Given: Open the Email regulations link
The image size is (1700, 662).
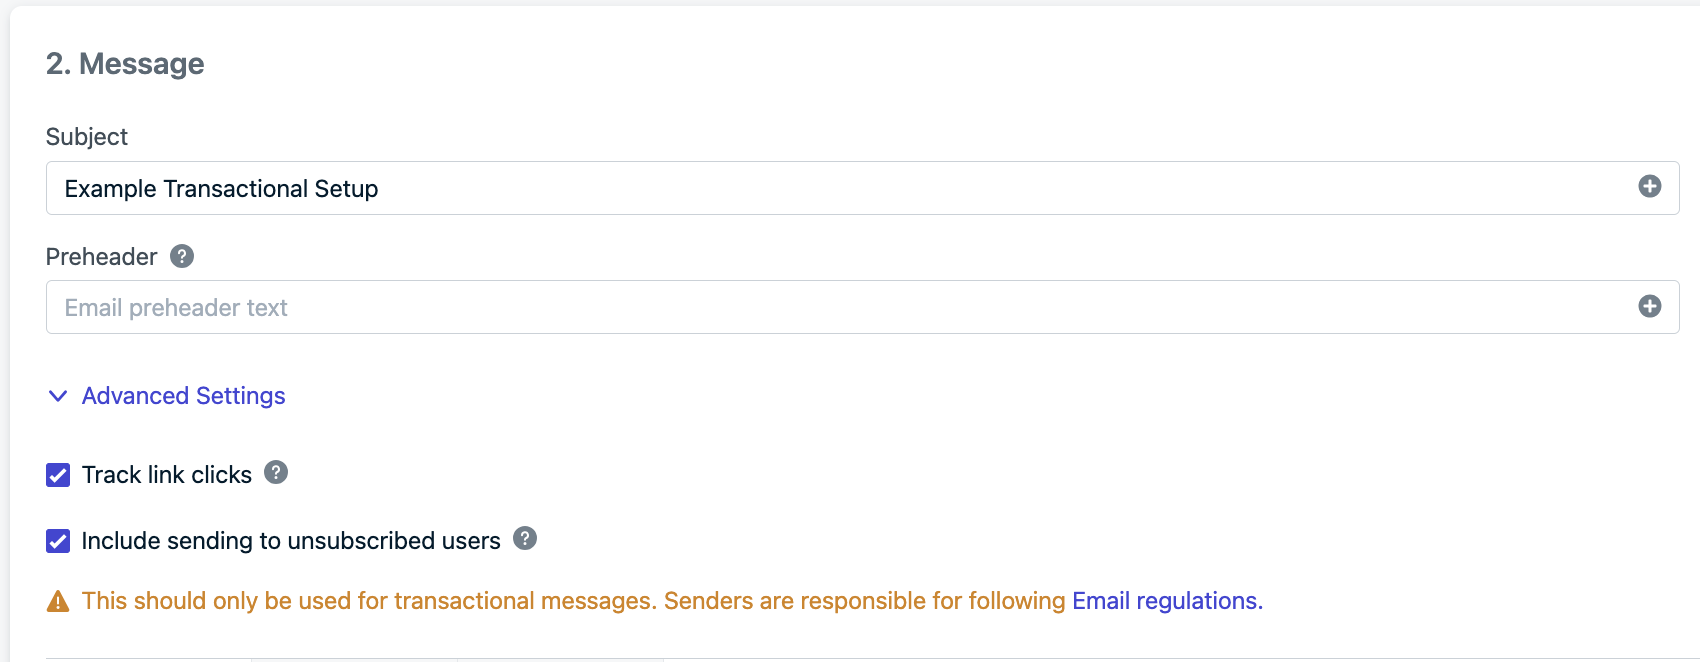Looking at the screenshot, I should click(x=1167, y=601).
